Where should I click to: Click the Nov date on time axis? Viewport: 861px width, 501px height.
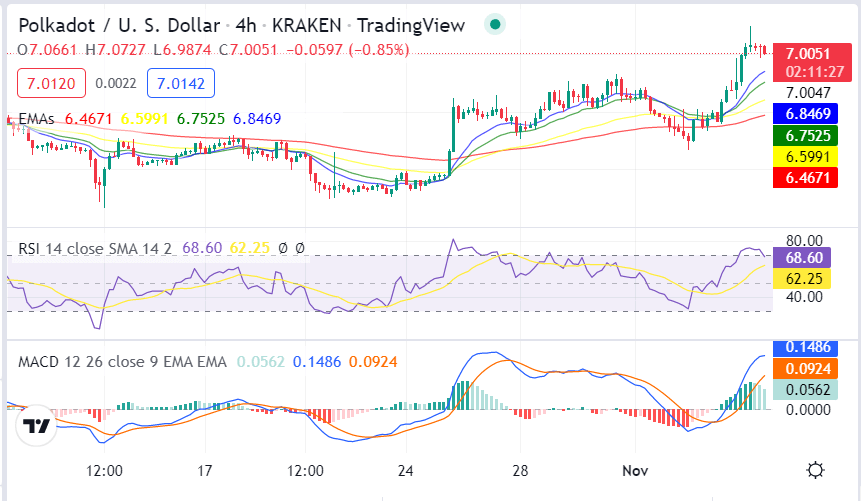[635, 471]
